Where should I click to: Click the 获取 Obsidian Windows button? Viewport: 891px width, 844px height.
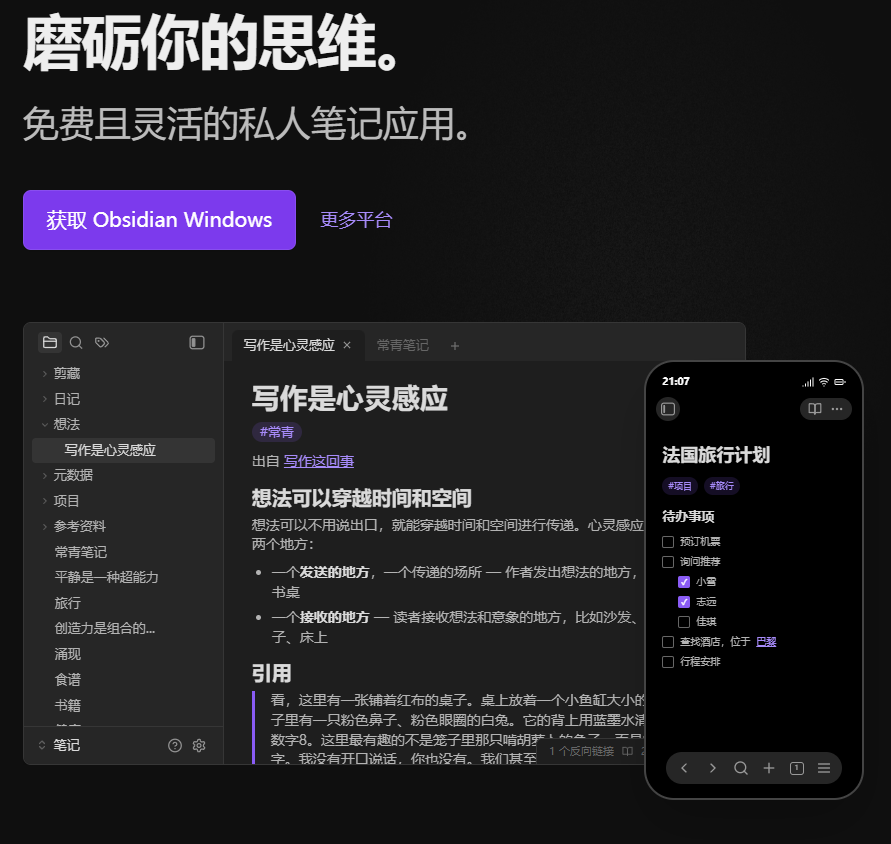(x=159, y=220)
